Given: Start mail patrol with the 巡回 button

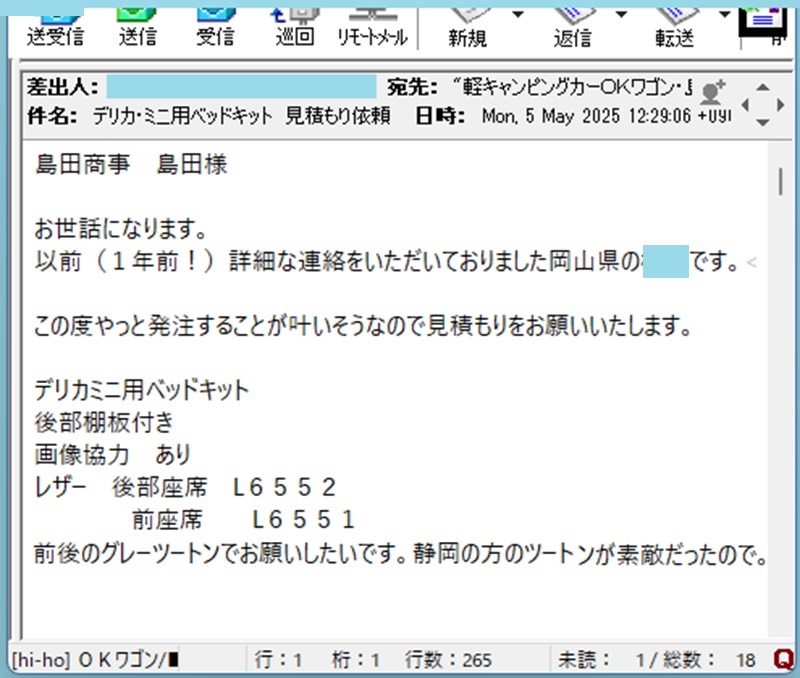Looking at the screenshot, I should [294, 25].
